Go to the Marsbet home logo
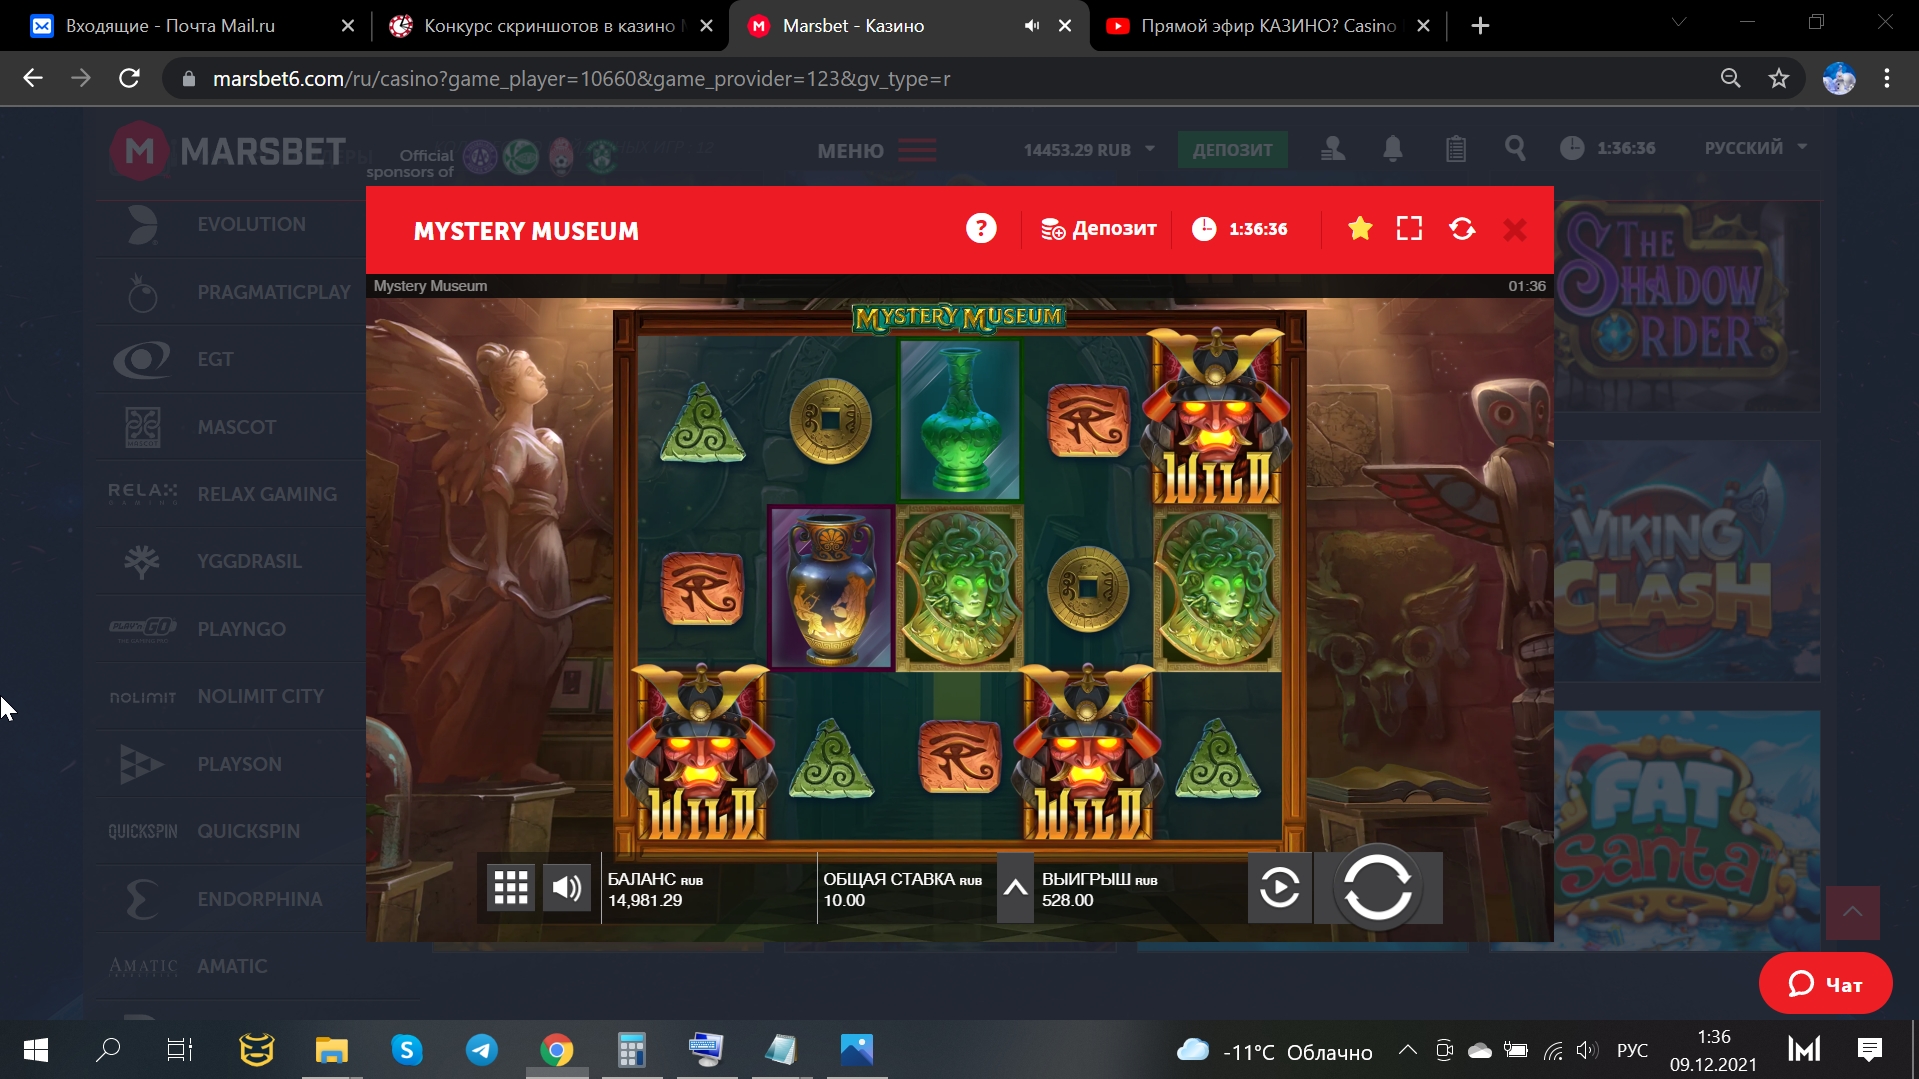The width and height of the screenshot is (1919, 1079). click(228, 151)
